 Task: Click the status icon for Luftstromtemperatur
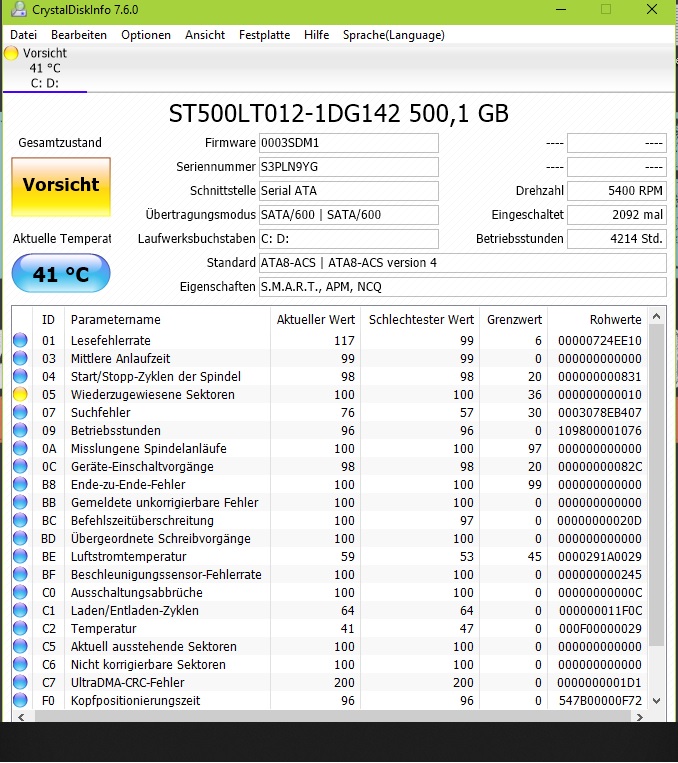(x=20, y=556)
